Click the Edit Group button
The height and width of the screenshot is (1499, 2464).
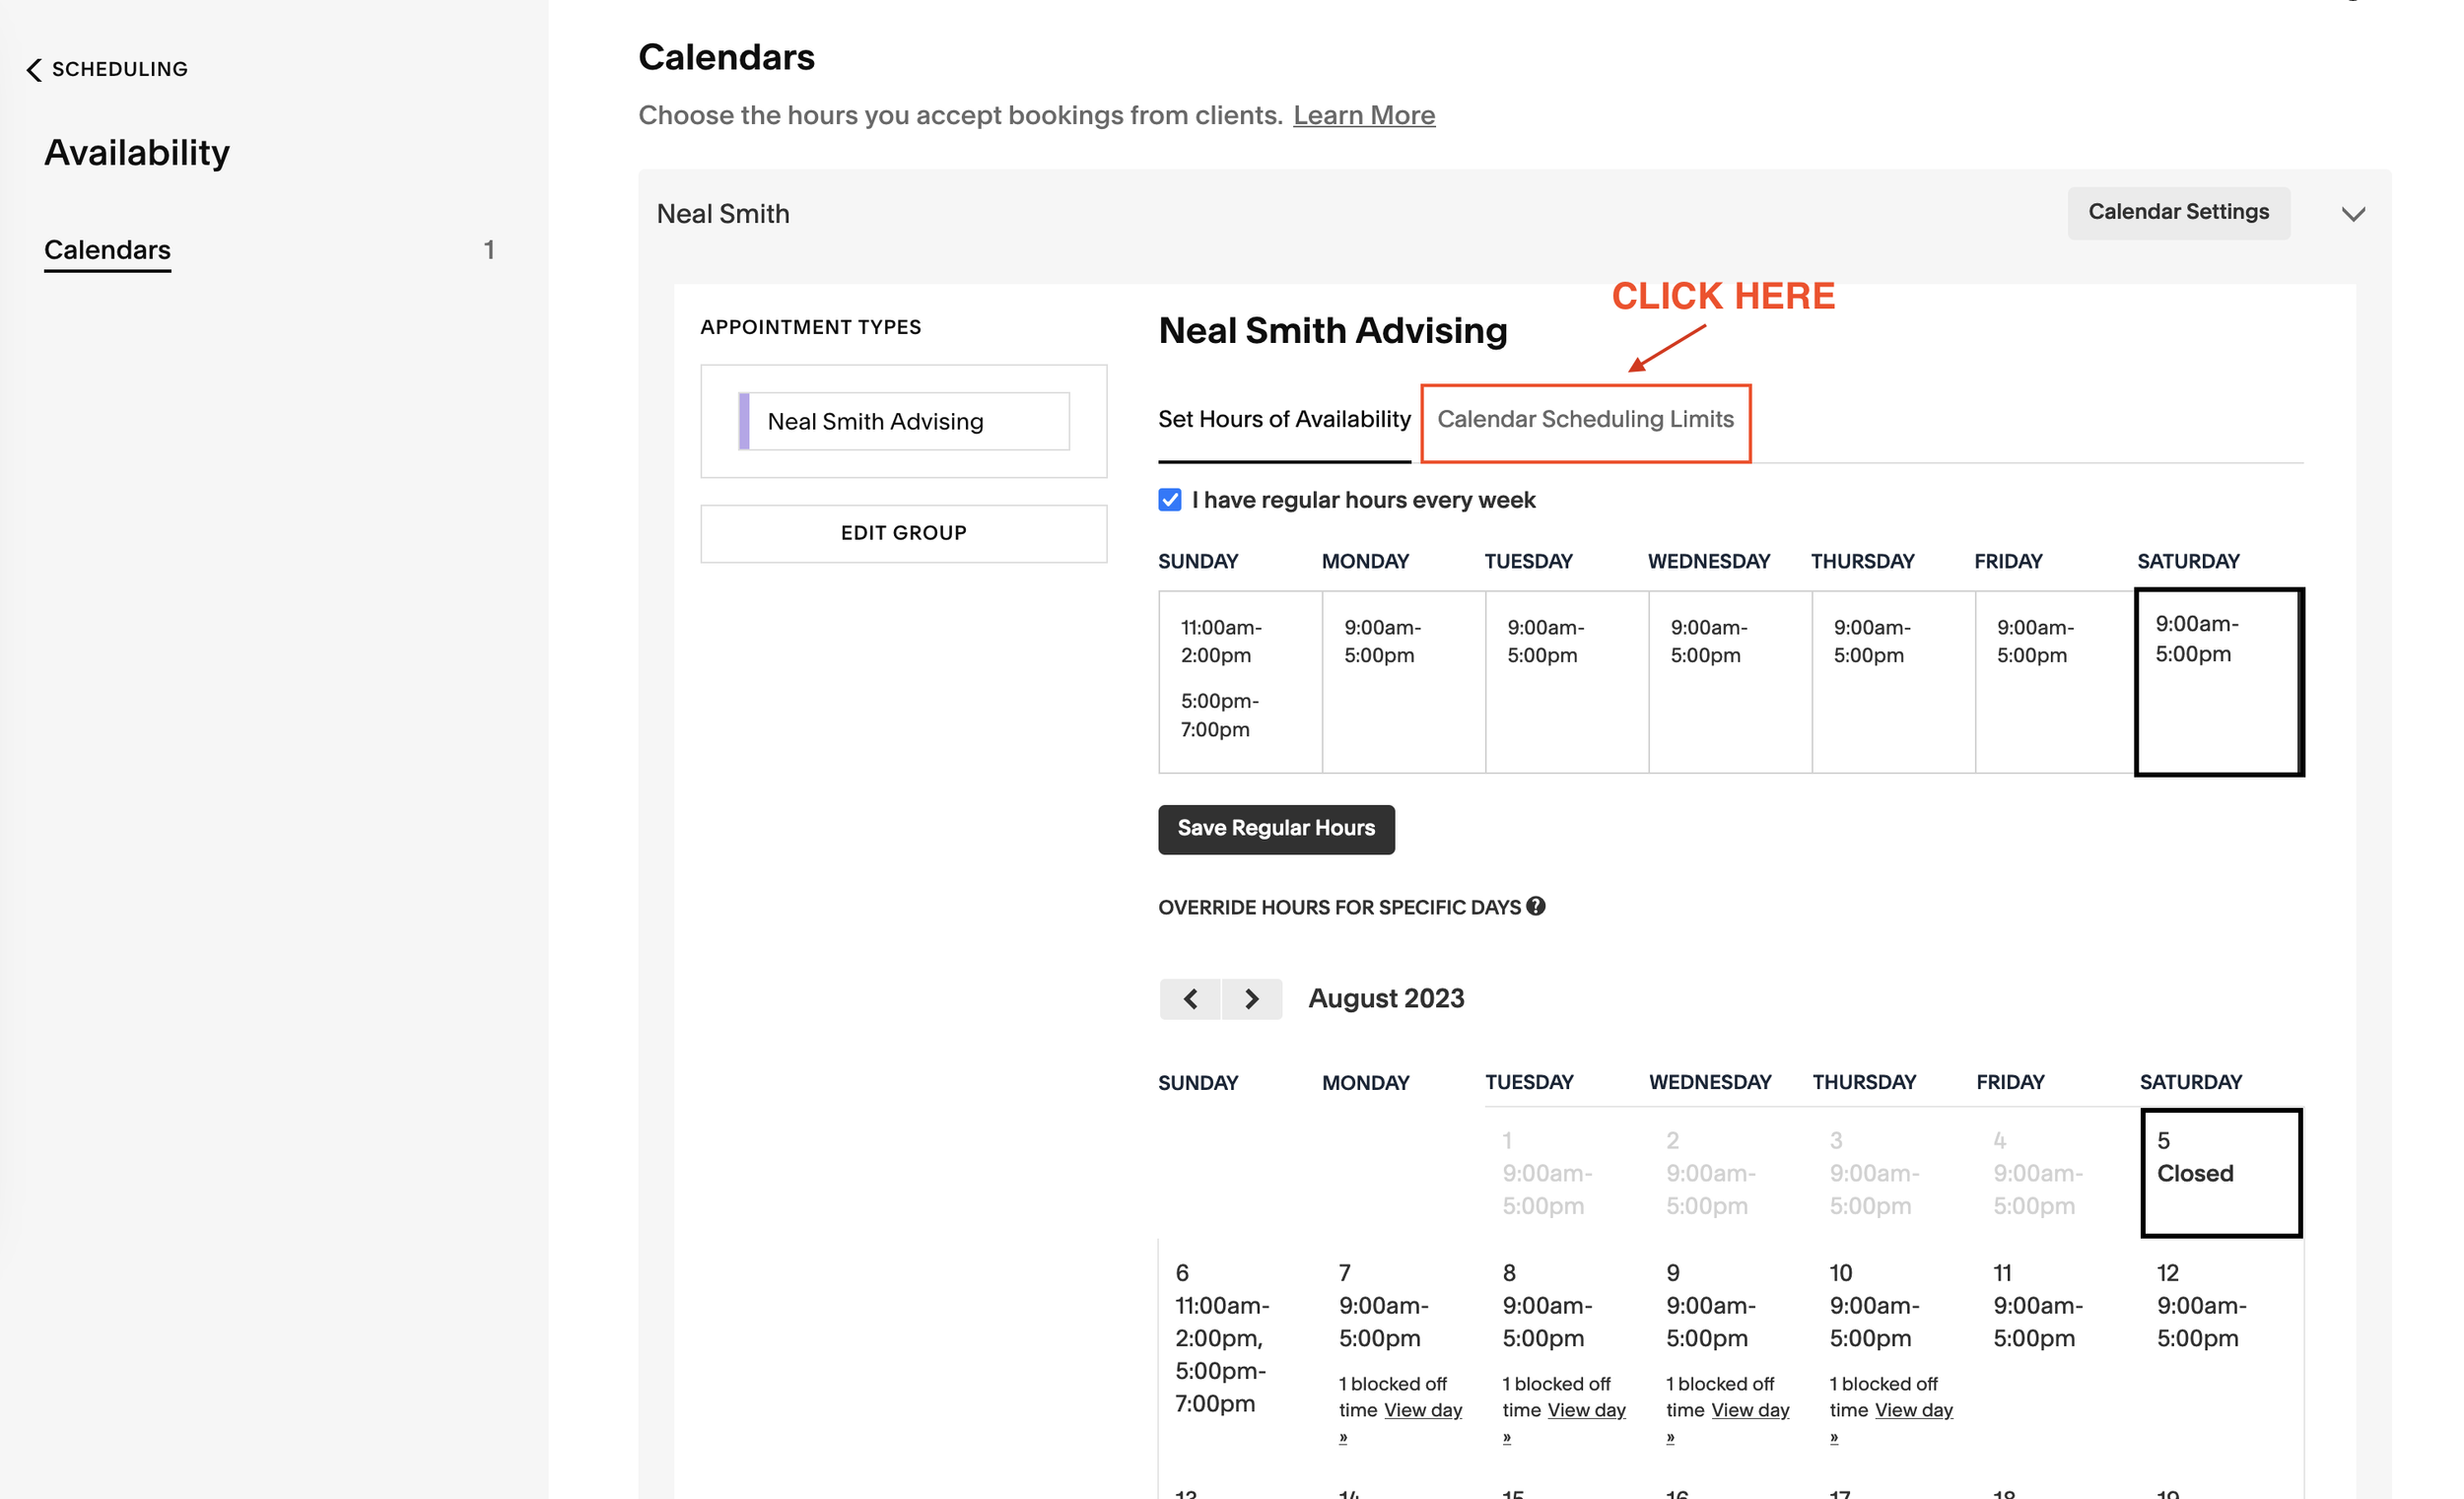point(903,533)
